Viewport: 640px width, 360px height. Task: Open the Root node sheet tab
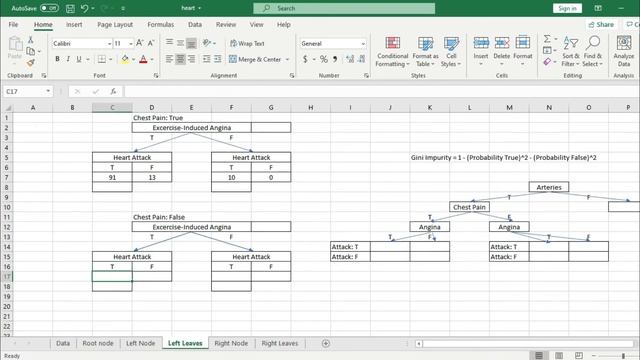[98, 343]
